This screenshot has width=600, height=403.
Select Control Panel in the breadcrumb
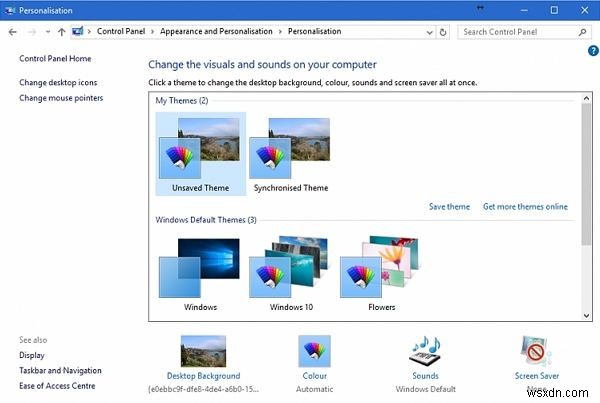click(x=121, y=31)
